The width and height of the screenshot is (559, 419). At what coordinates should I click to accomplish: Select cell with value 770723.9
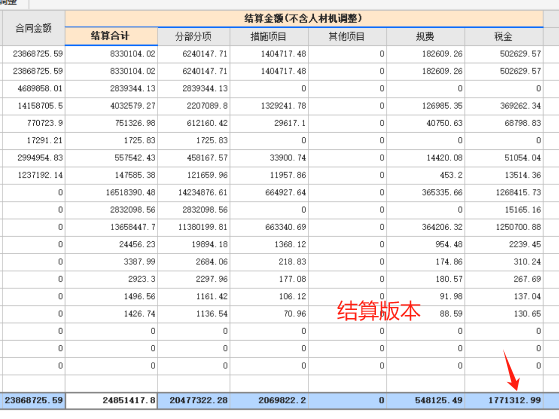point(34,123)
